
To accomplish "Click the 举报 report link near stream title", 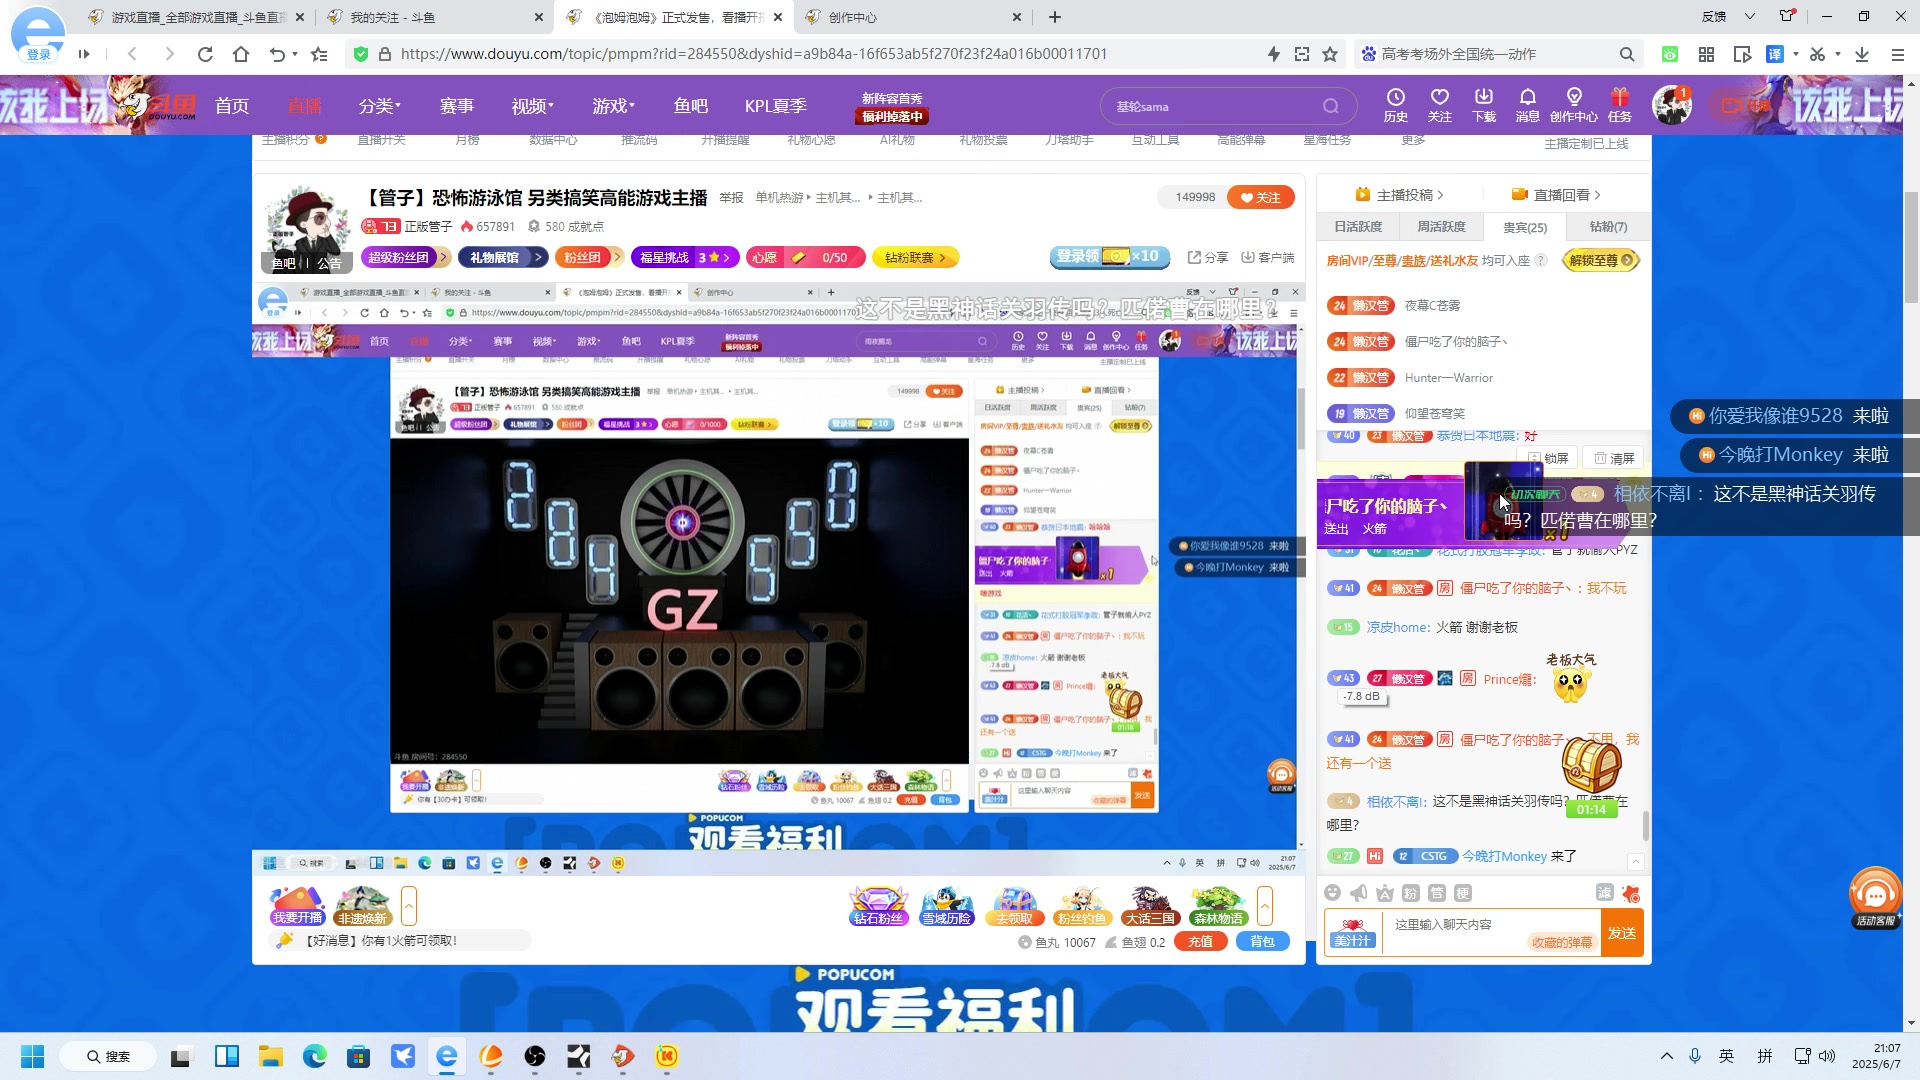I will click(x=731, y=198).
